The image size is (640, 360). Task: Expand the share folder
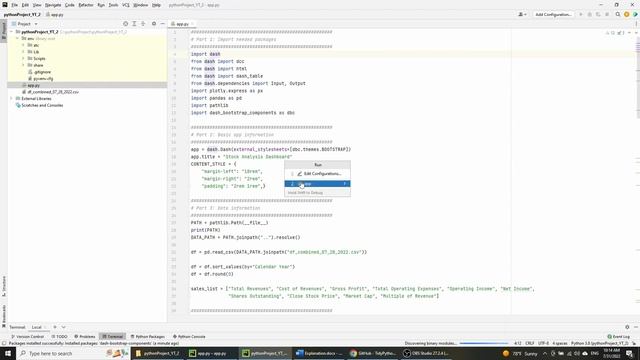(23, 65)
